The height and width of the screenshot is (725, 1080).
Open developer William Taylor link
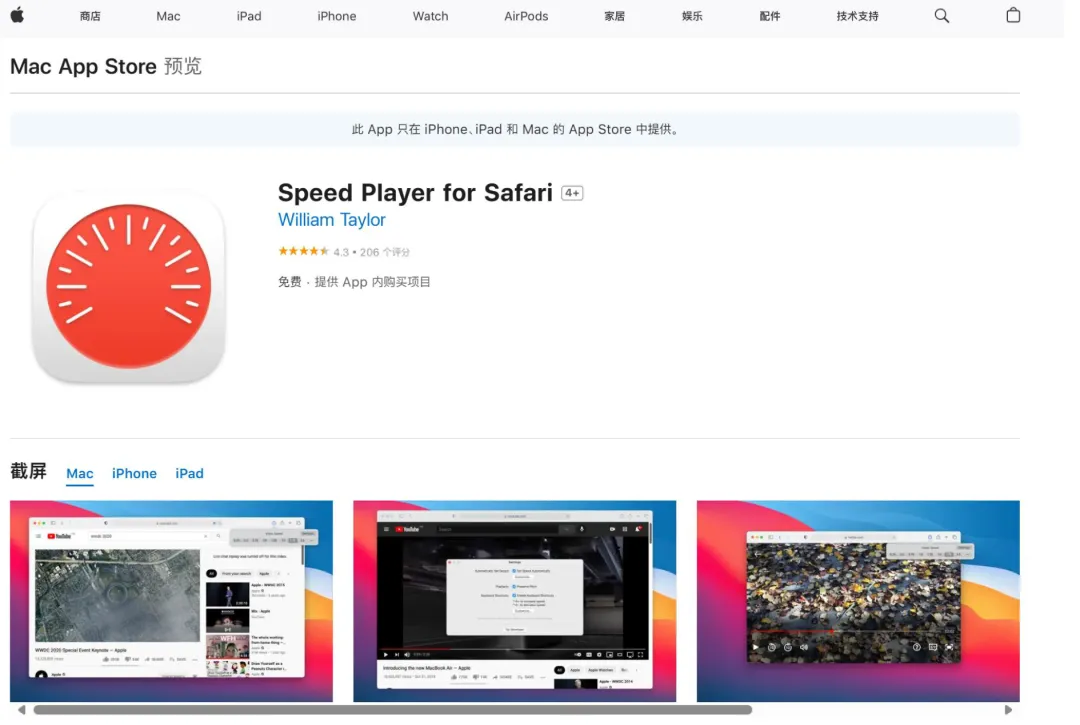click(x=331, y=220)
